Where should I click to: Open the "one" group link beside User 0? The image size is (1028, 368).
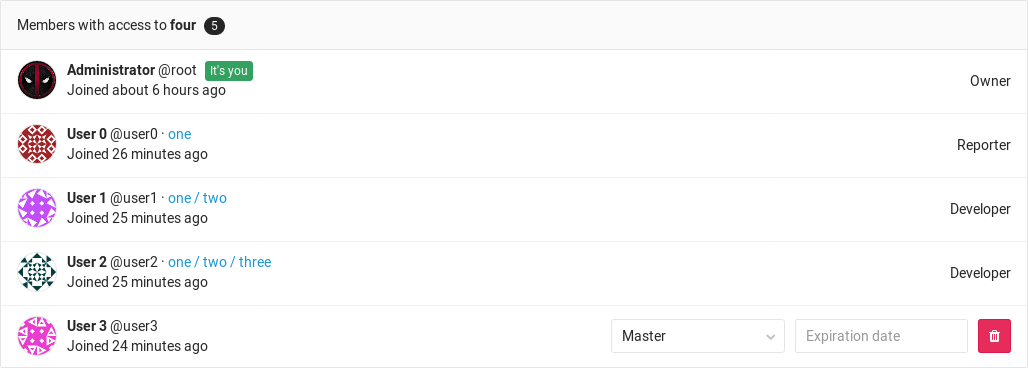tap(180, 134)
